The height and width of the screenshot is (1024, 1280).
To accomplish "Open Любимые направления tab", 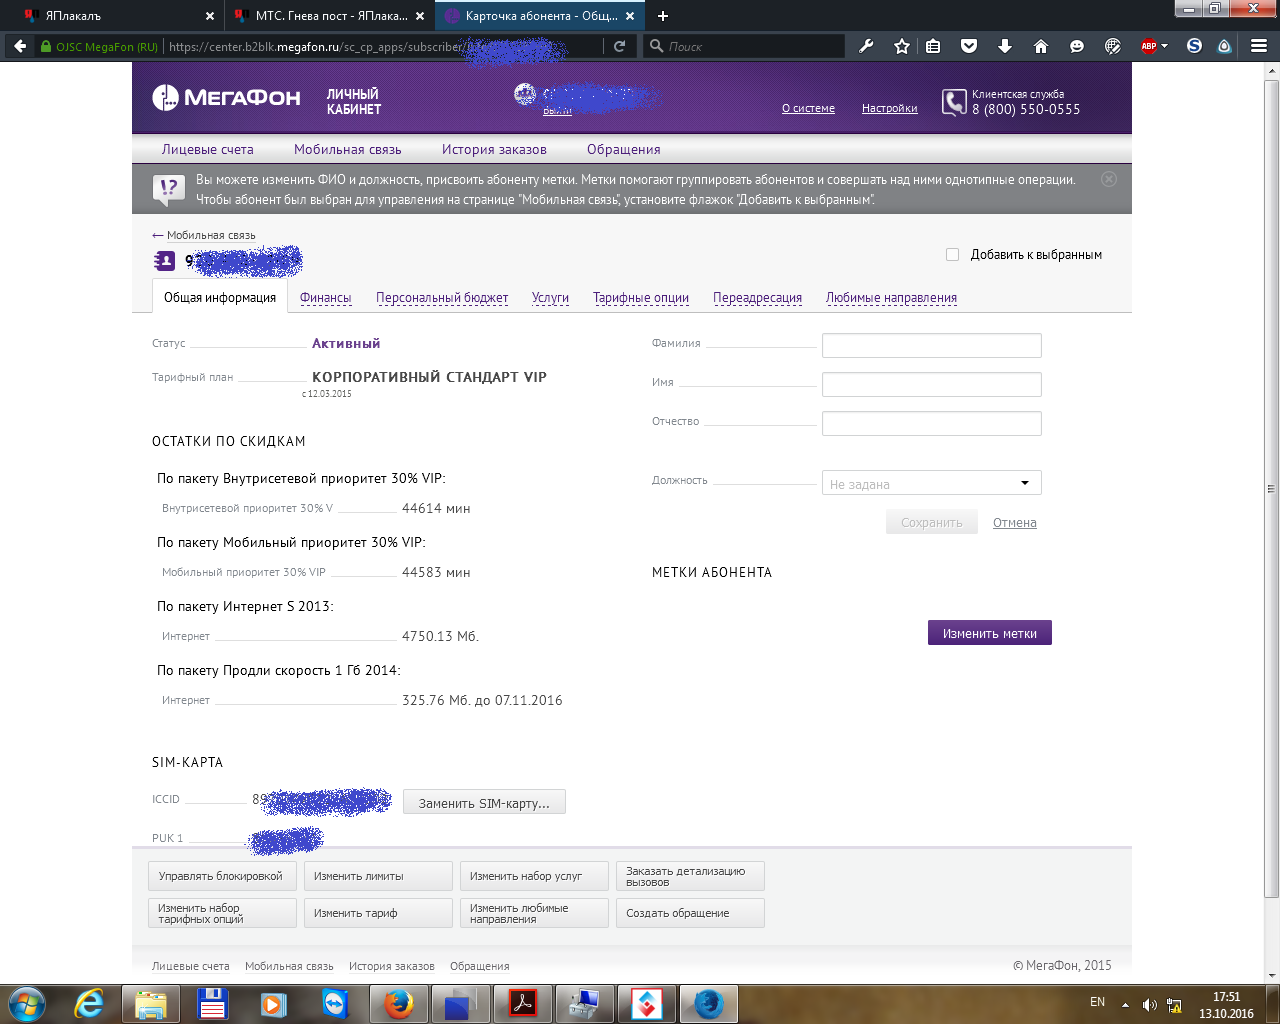I will point(891,298).
